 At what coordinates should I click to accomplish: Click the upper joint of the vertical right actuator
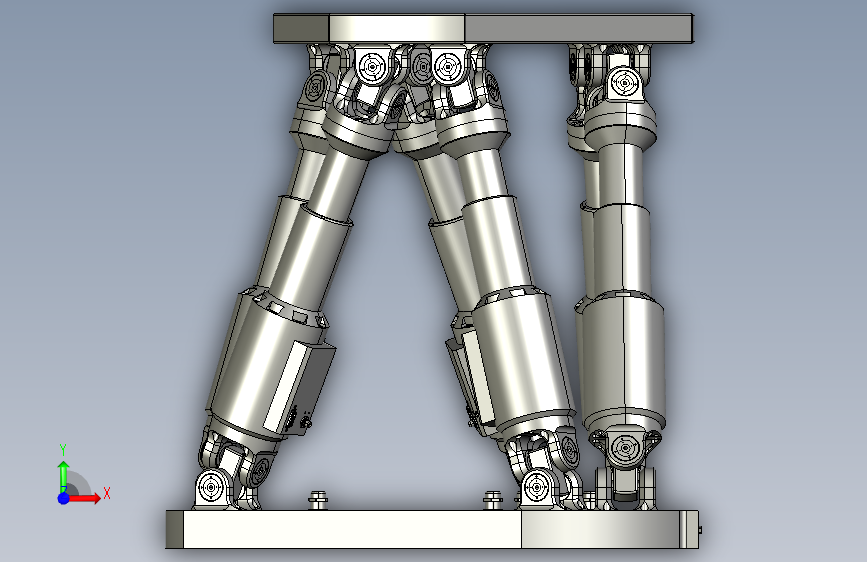coord(625,84)
